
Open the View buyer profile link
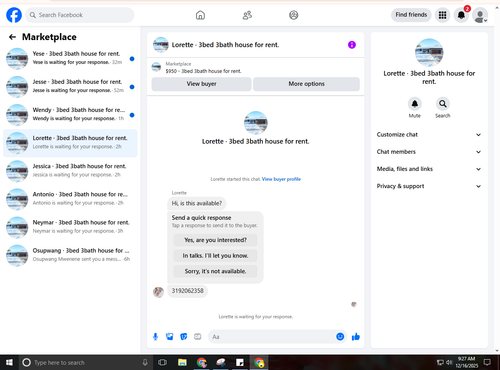[281, 179]
